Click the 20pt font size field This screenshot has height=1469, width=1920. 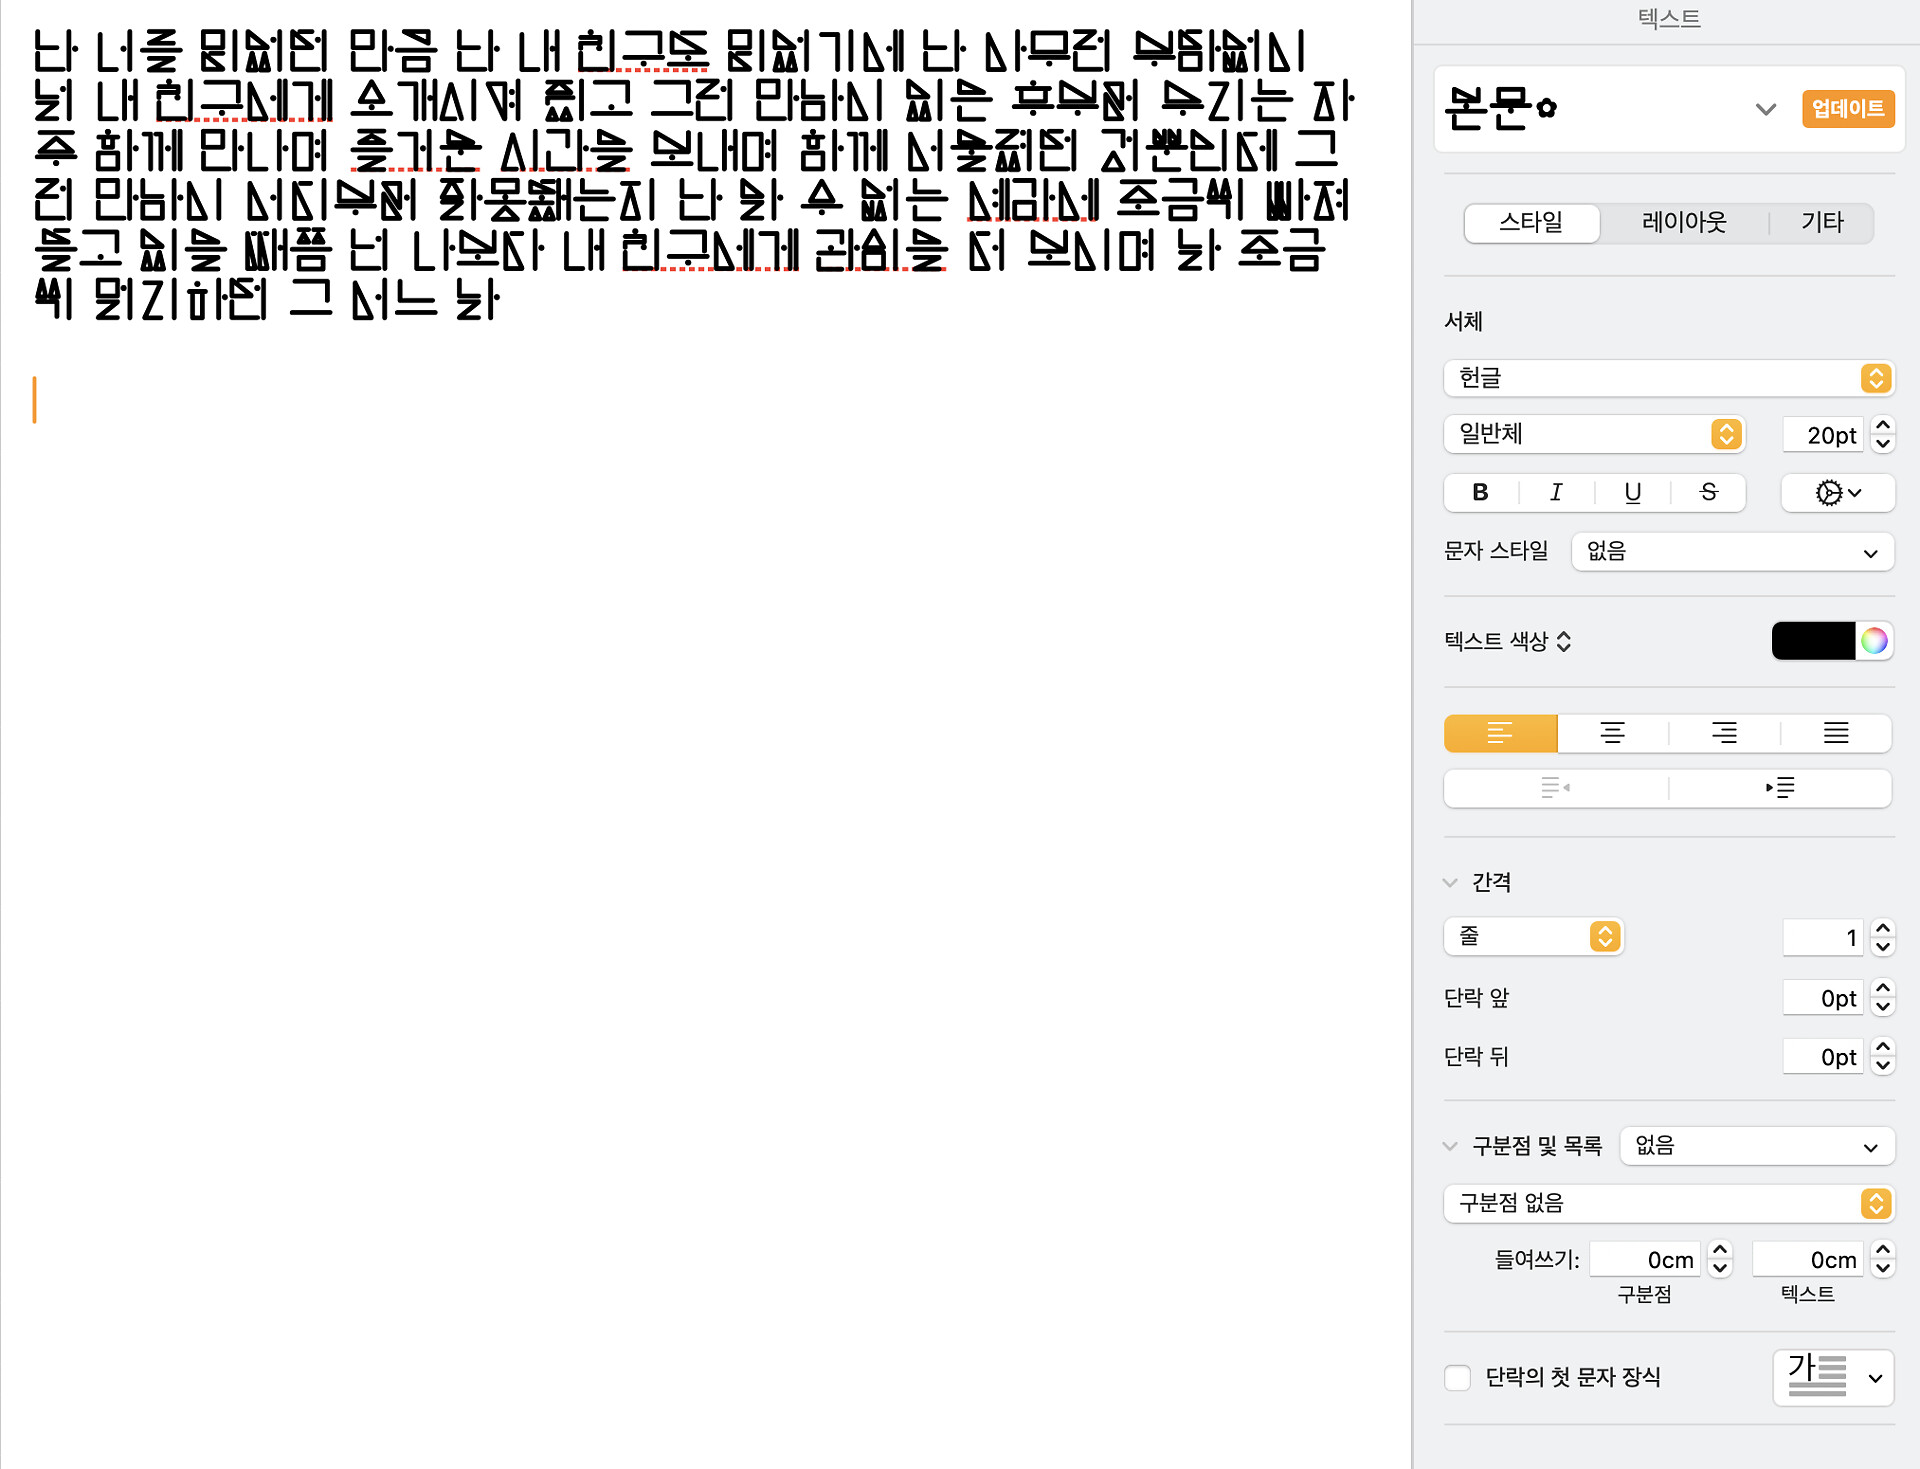pyautogui.click(x=1823, y=435)
